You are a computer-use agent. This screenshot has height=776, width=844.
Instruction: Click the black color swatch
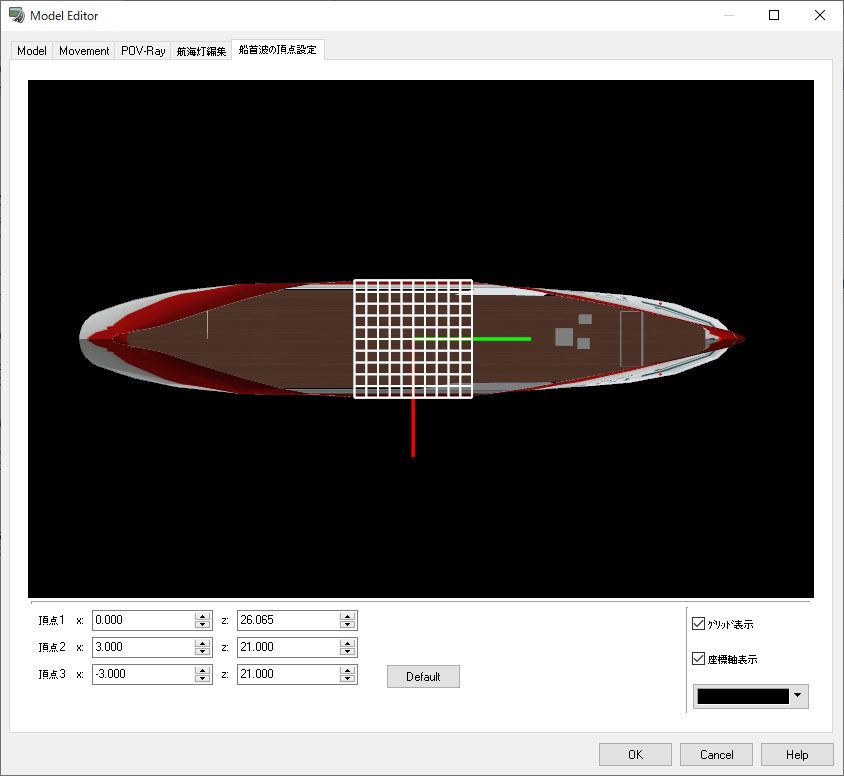pyautogui.click(x=743, y=696)
